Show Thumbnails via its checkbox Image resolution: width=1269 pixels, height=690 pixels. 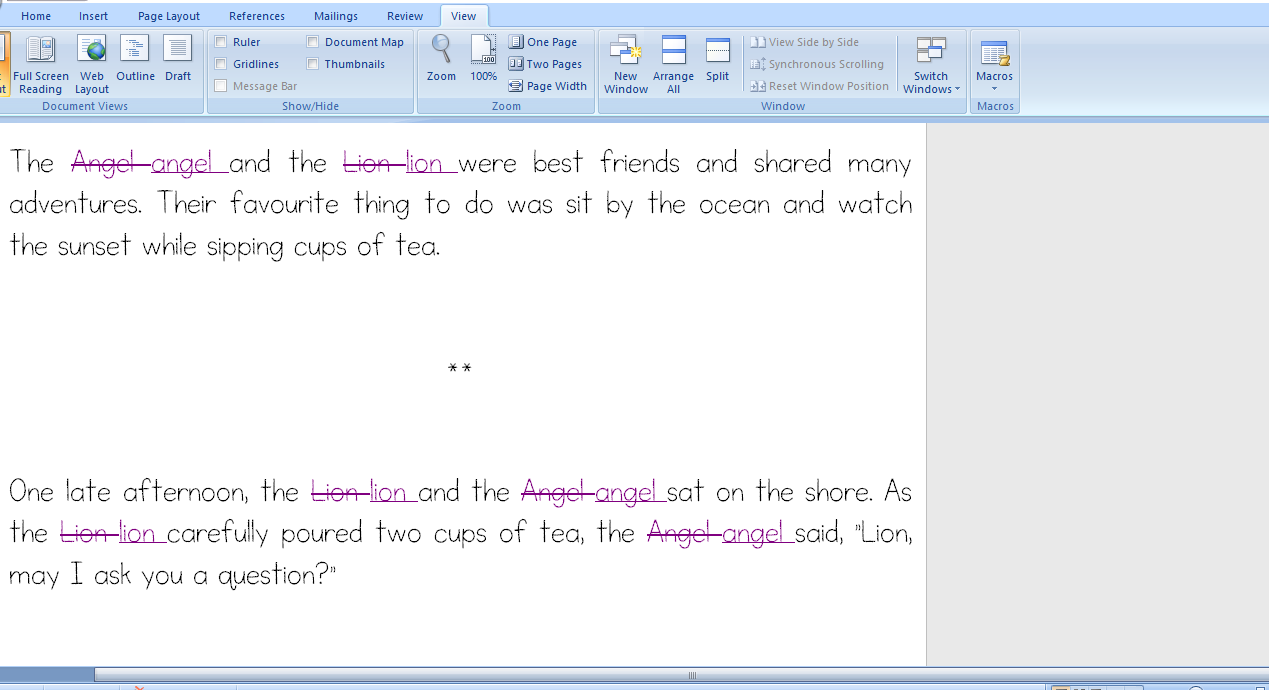coord(313,64)
